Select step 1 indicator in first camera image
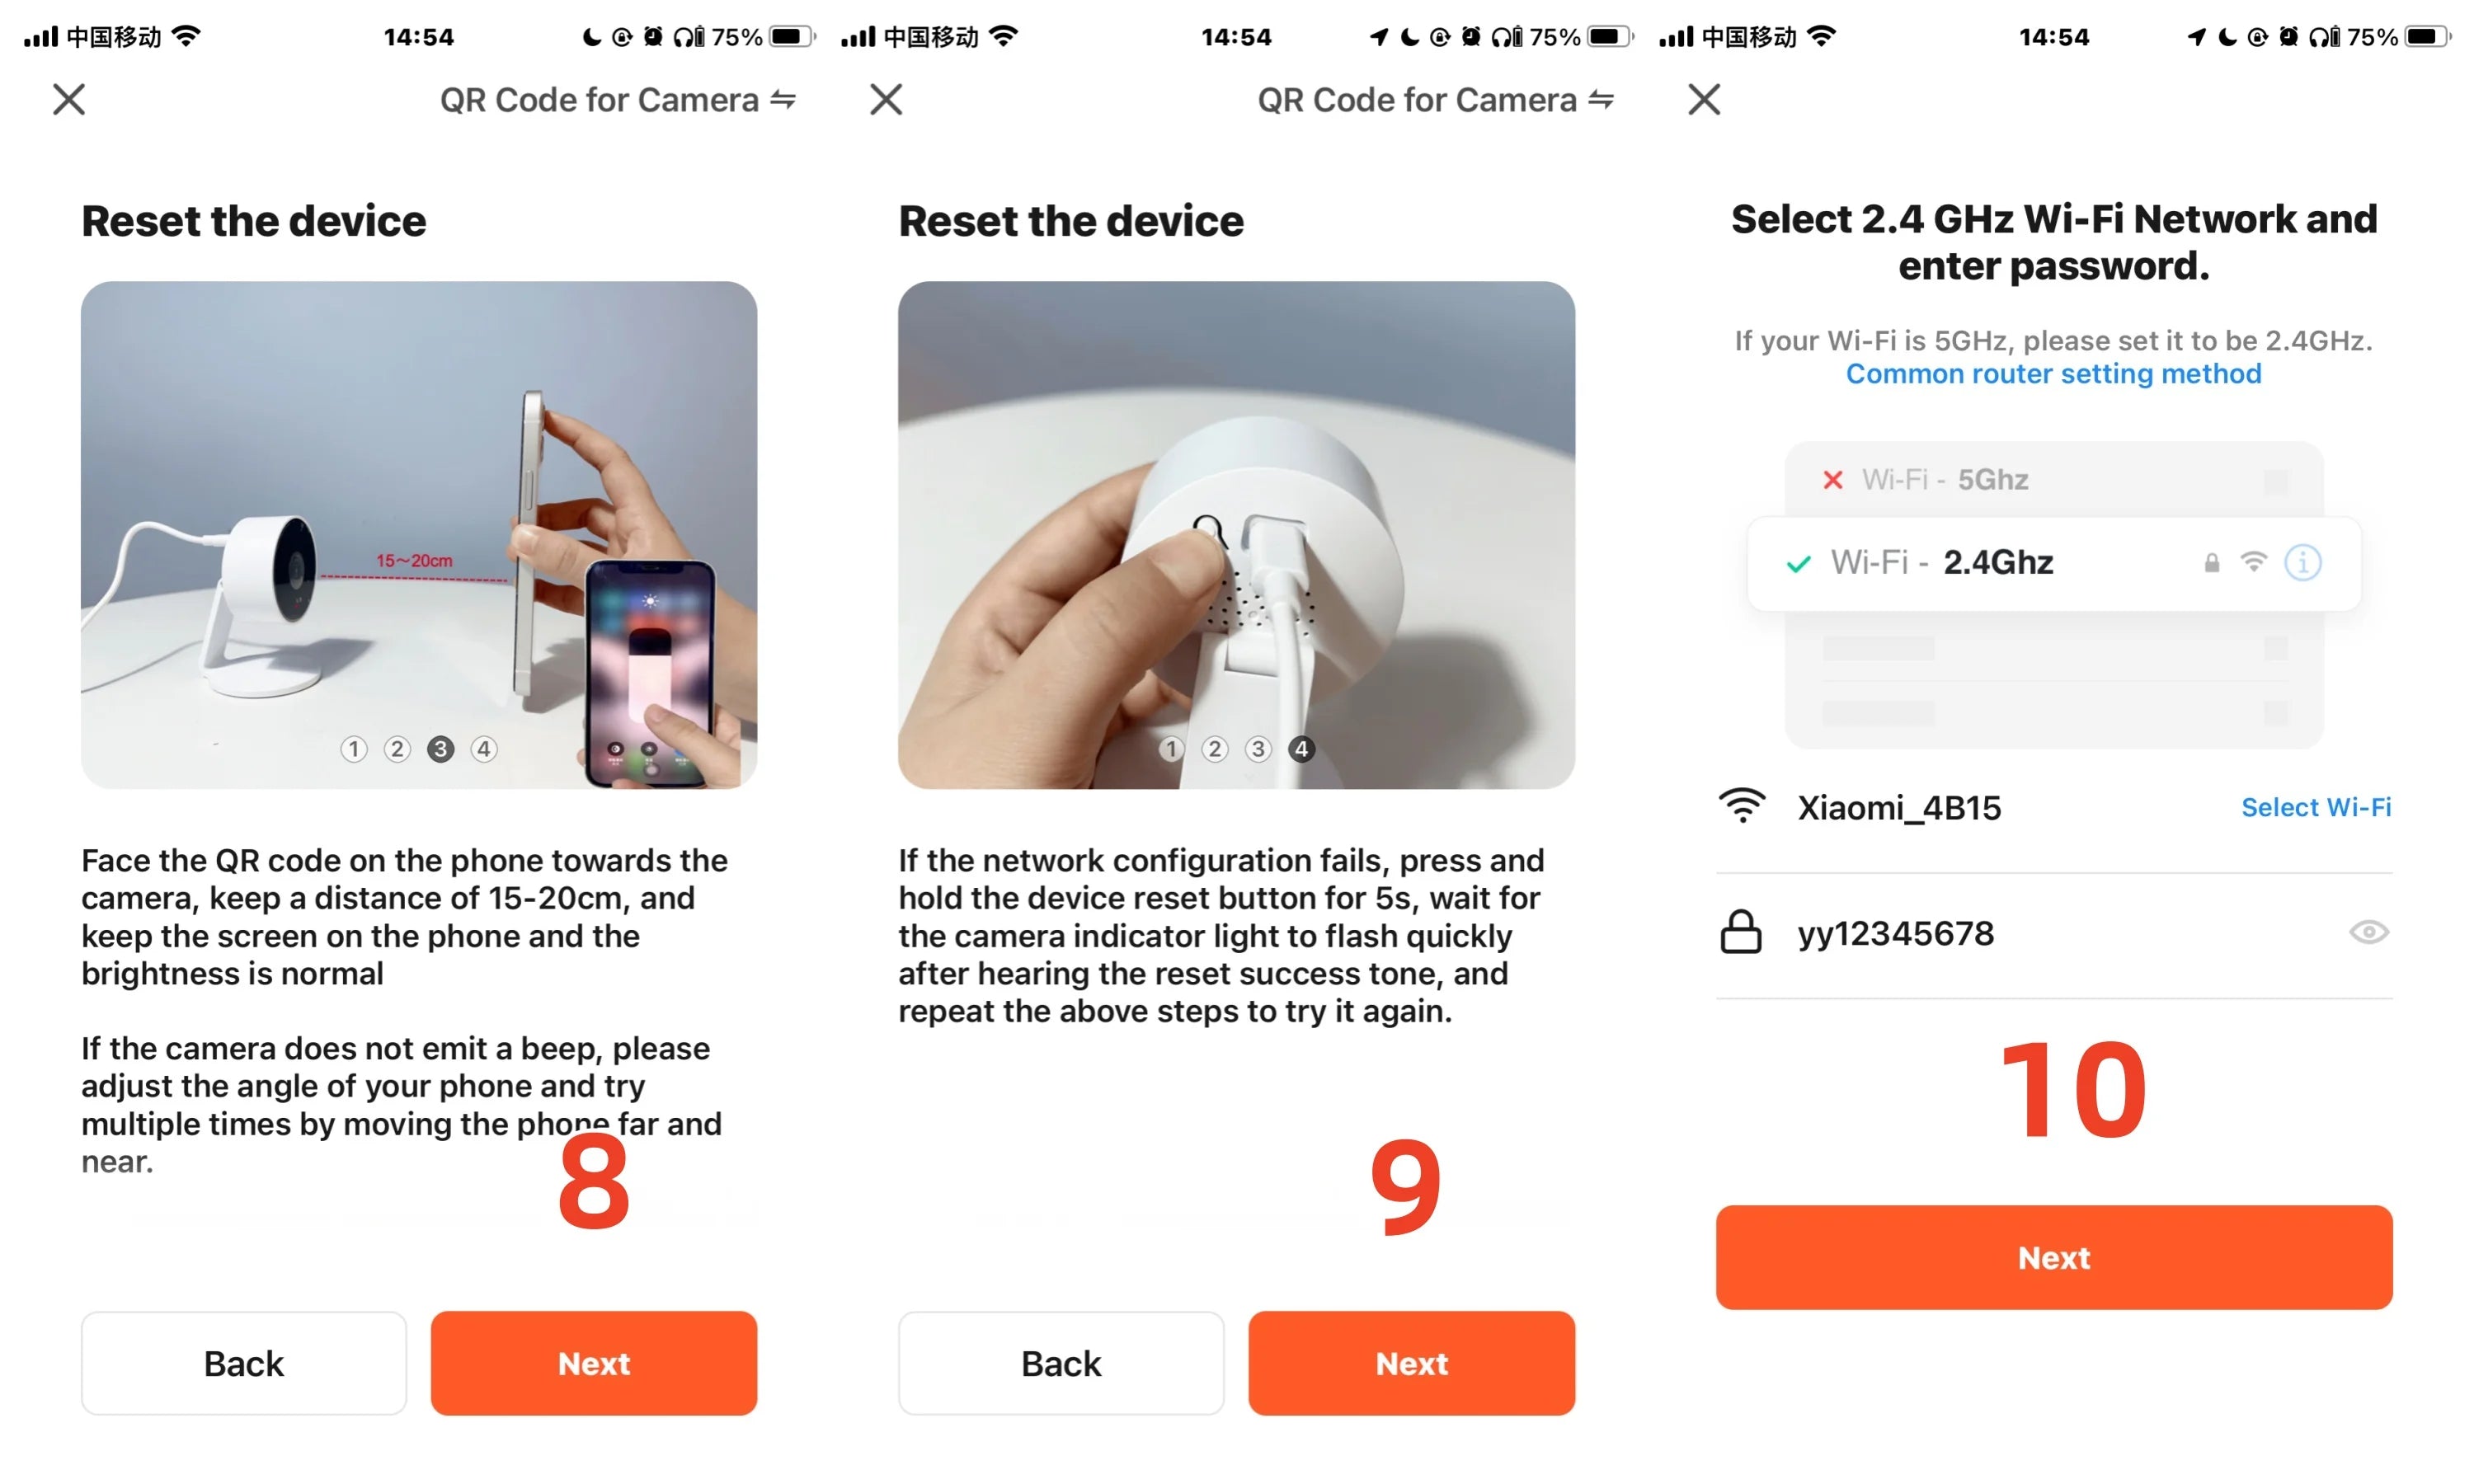Viewport: 2474px width, 1484px height. [354, 749]
